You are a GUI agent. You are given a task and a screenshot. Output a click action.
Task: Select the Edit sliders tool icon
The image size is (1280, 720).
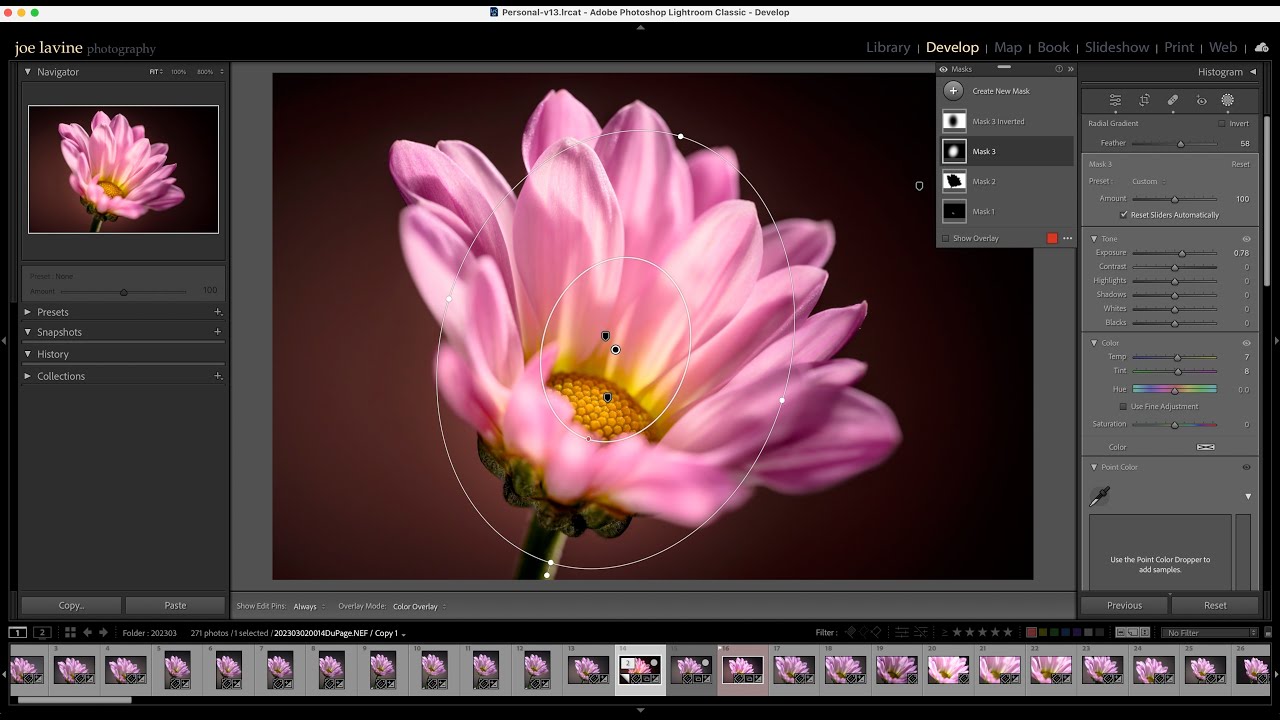pos(1115,100)
